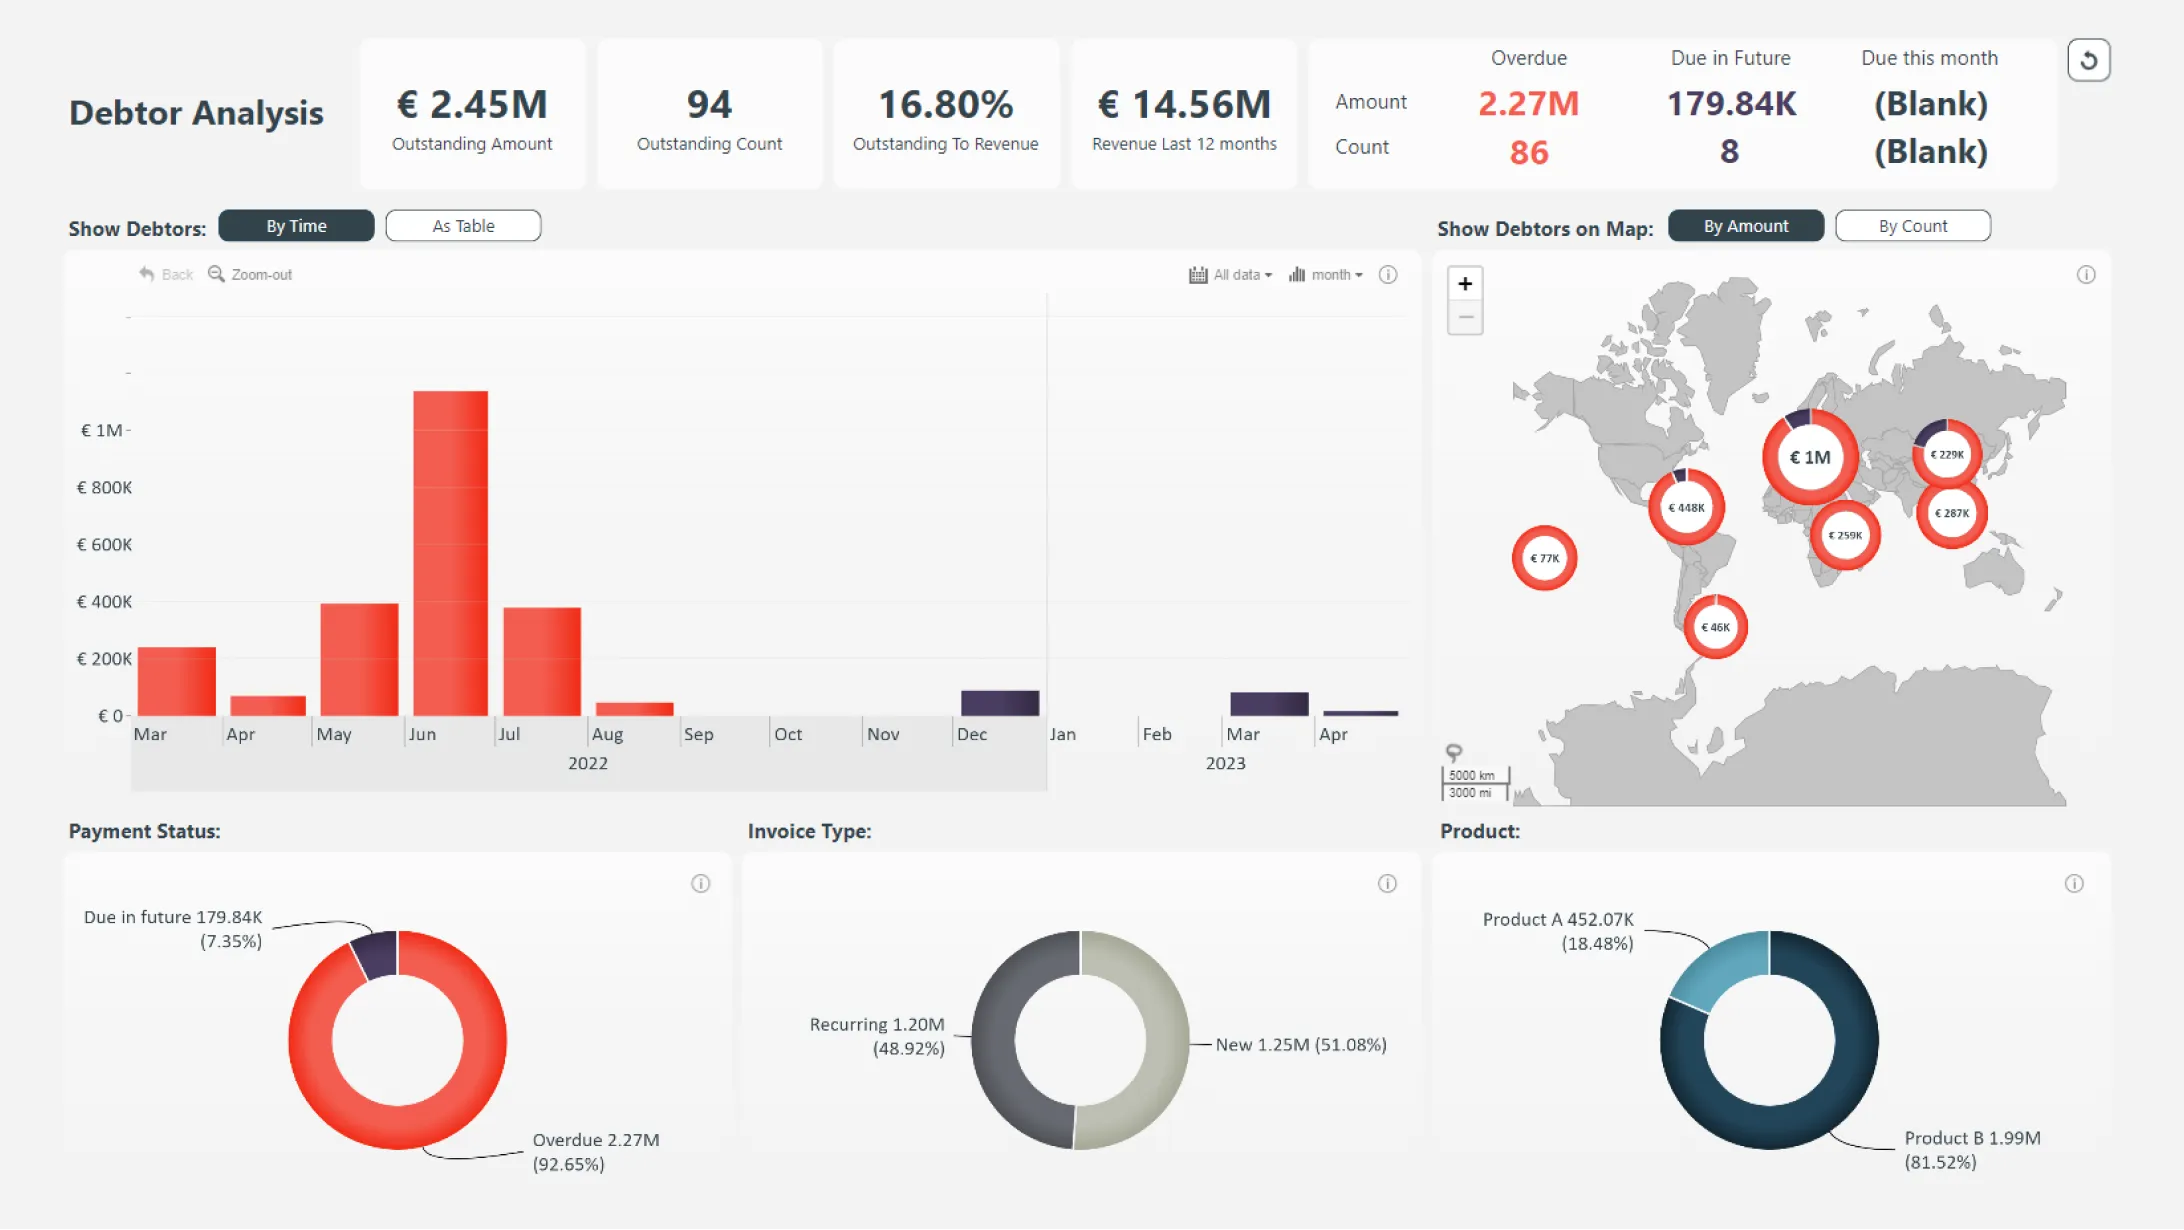Zoom out of the map with the minus button
This screenshot has width=2184, height=1230.
pos(1464,317)
